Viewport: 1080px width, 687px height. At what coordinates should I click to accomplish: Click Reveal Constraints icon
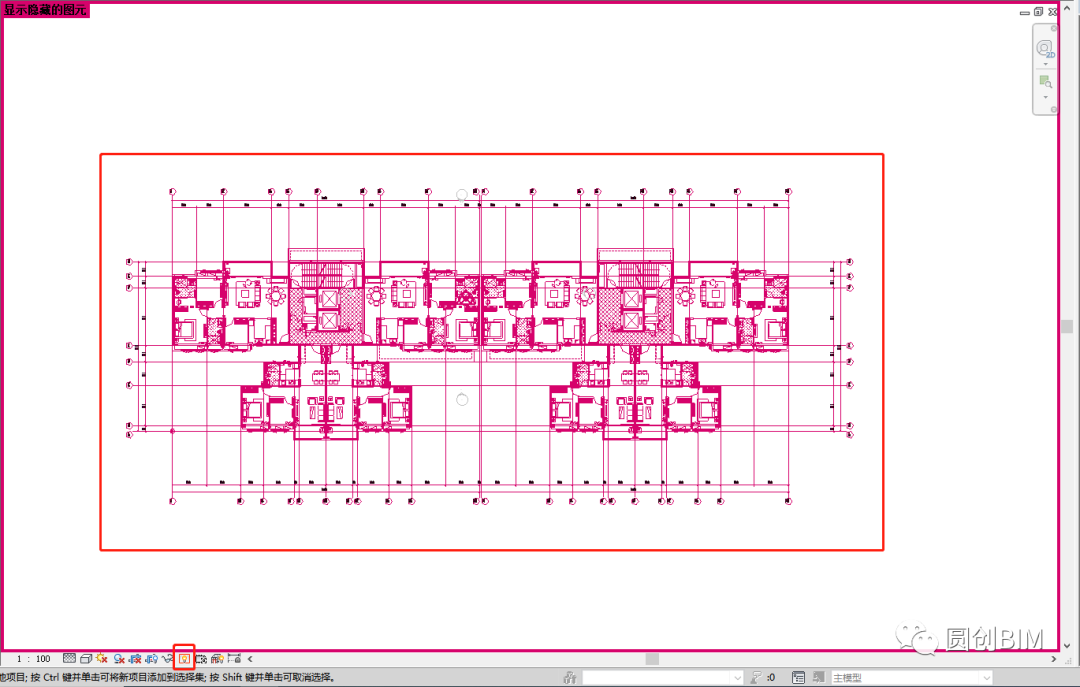coord(234,659)
